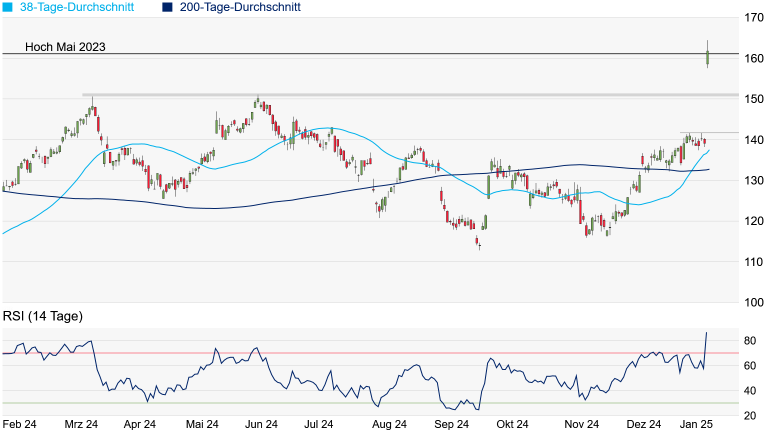Click the dark blue 200-Tage-Durchschnitt legend swatch
Screen dimensions: 765x430
[x=167, y=7]
